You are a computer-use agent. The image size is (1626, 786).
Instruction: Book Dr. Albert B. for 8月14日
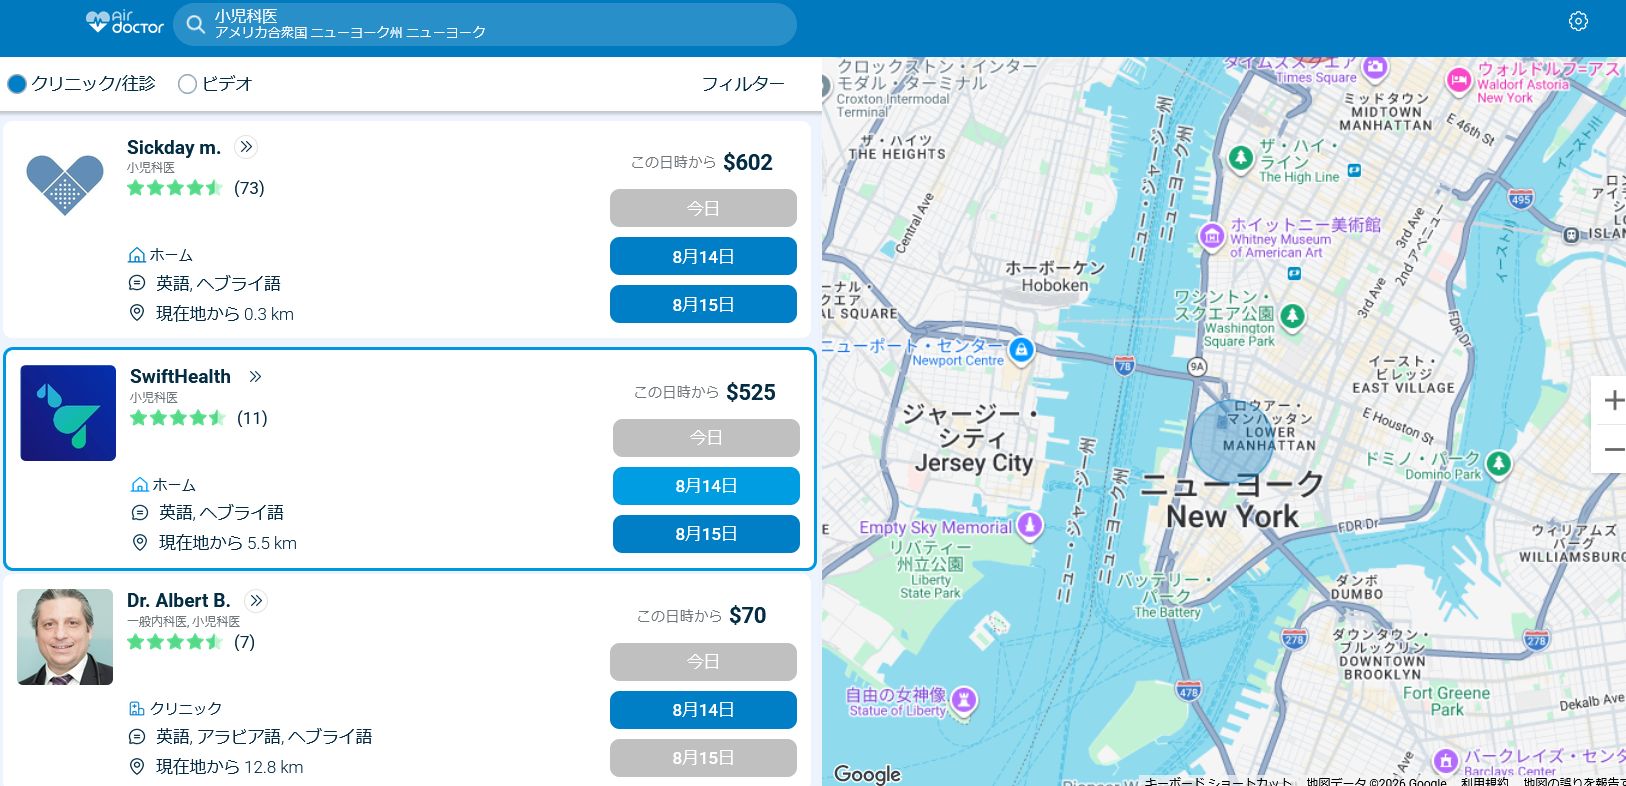click(703, 710)
